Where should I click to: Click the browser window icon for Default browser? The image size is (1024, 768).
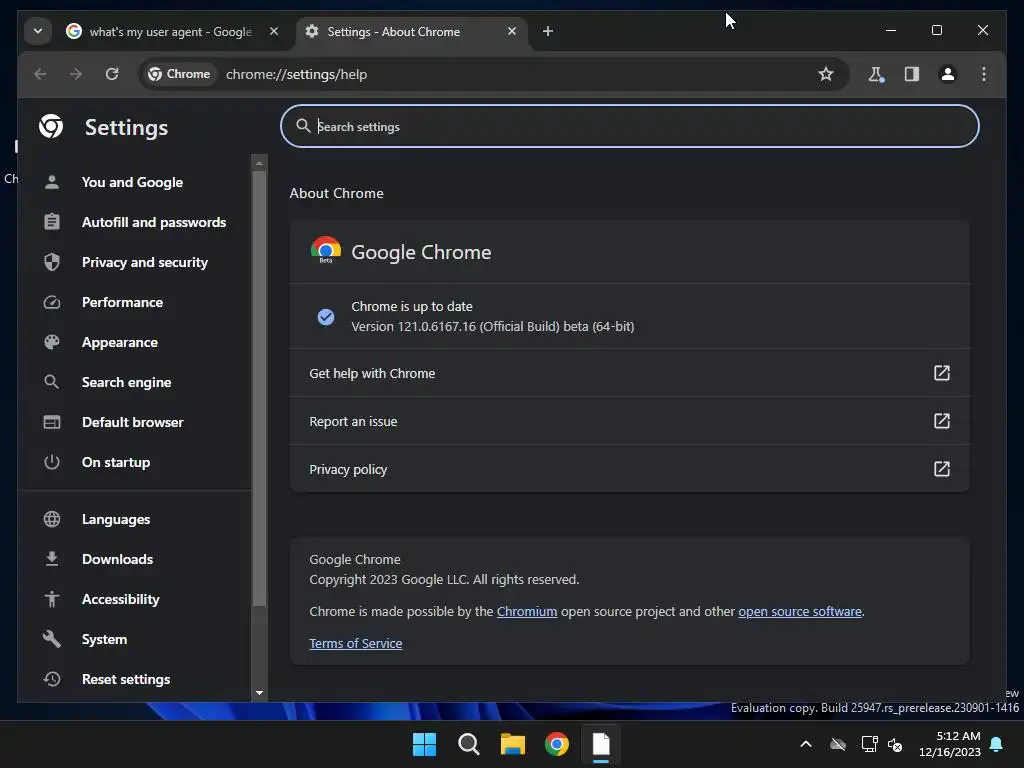52,422
